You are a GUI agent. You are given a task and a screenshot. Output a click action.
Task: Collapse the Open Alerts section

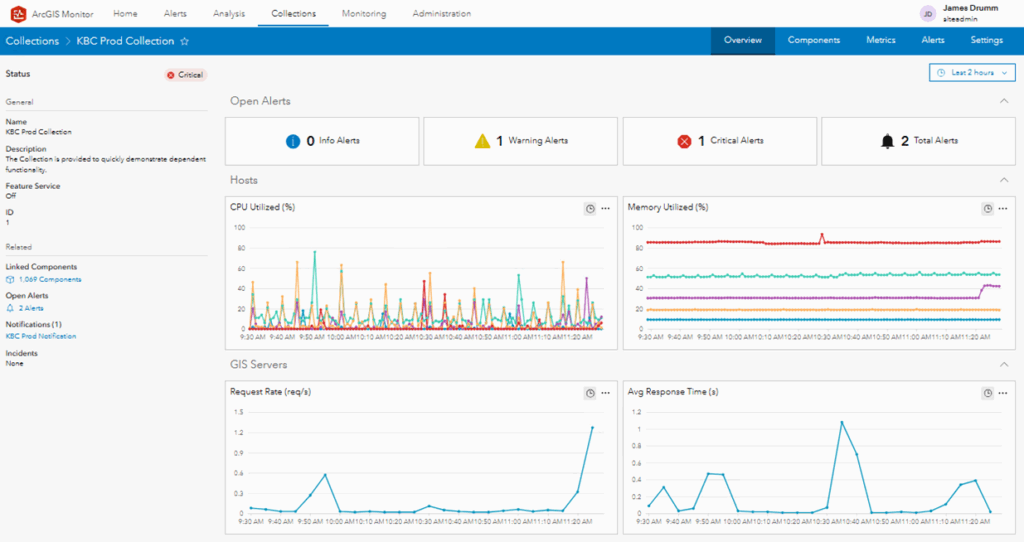point(1003,101)
